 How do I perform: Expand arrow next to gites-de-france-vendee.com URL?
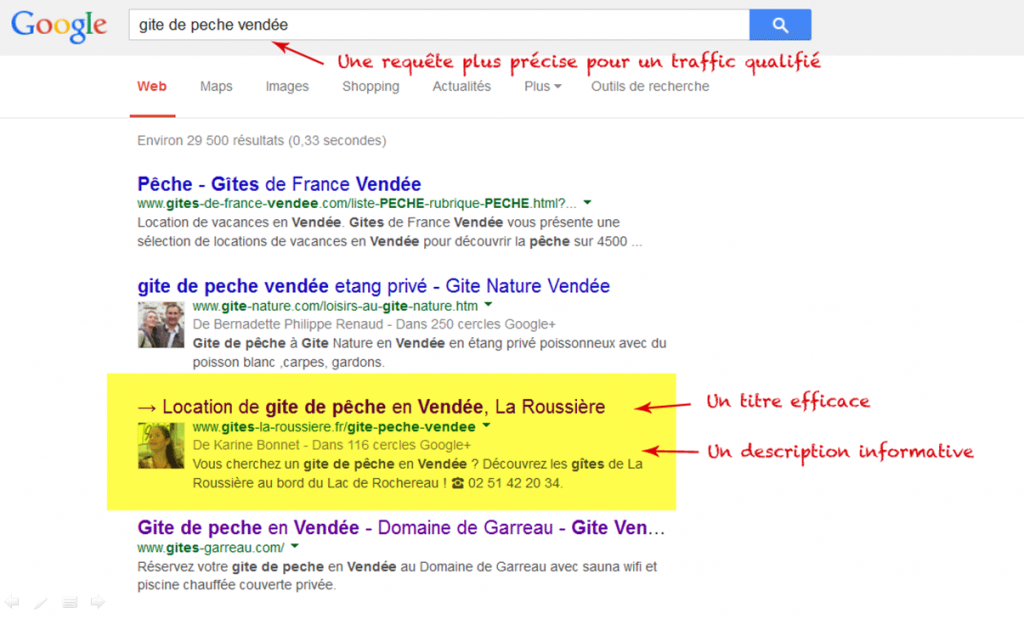point(587,203)
